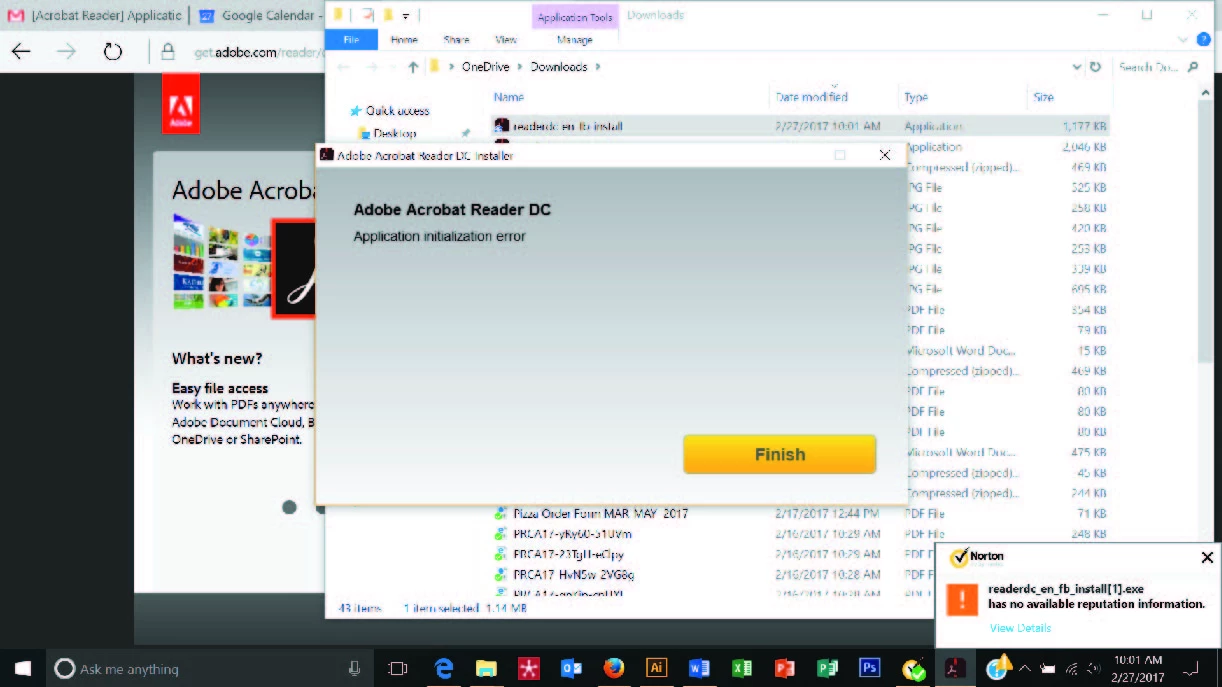1222x687 pixels.
Task: Open Microsoft Edge from taskbar
Action: pyautogui.click(x=444, y=668)
